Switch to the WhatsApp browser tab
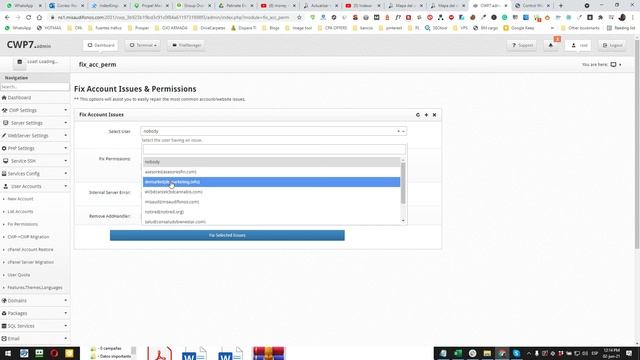 click(x=23, y=6)
